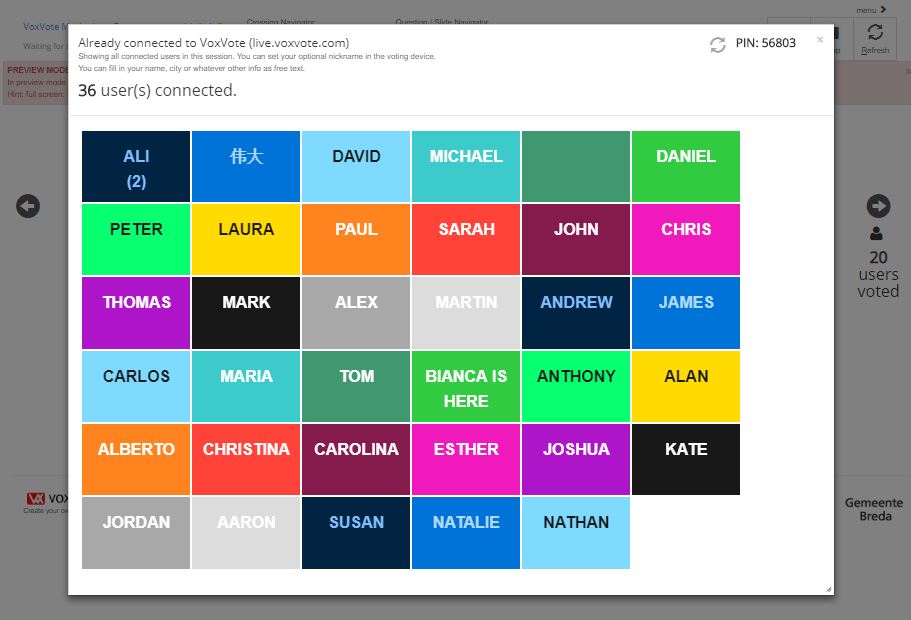The image size is (911, 620).
Task: Open the menu at top right
Action: pyautogui.click(x=871, y=10)
